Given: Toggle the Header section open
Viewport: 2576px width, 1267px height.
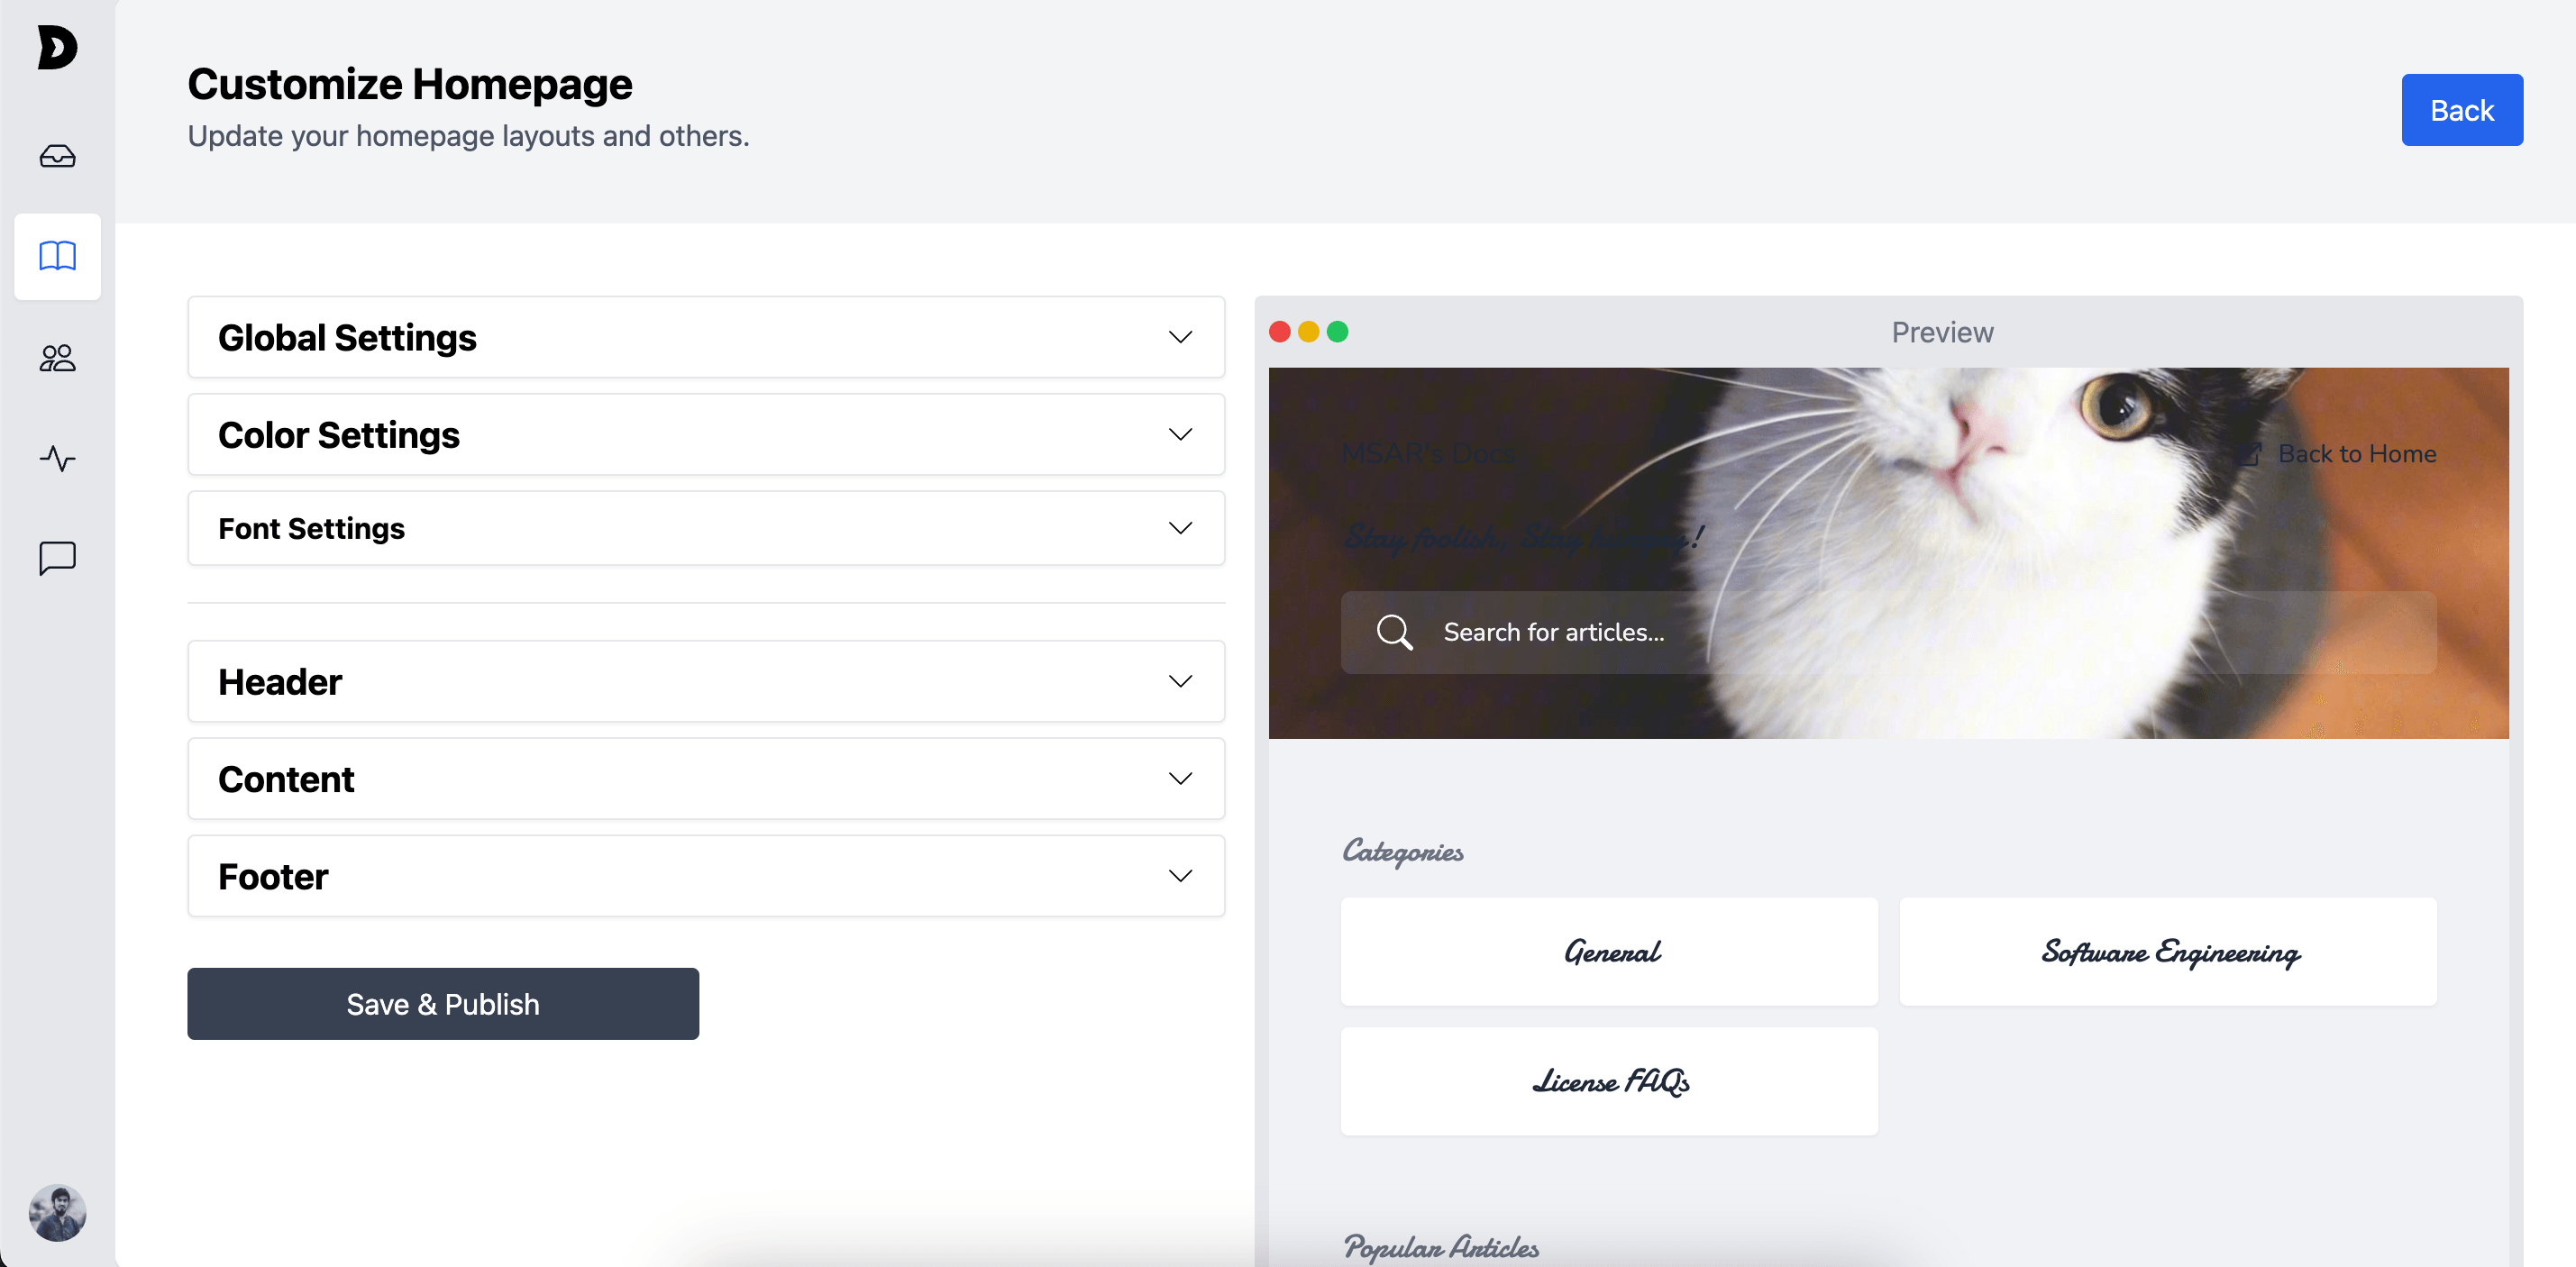Looking at the screenshot, I should [707, 682].
